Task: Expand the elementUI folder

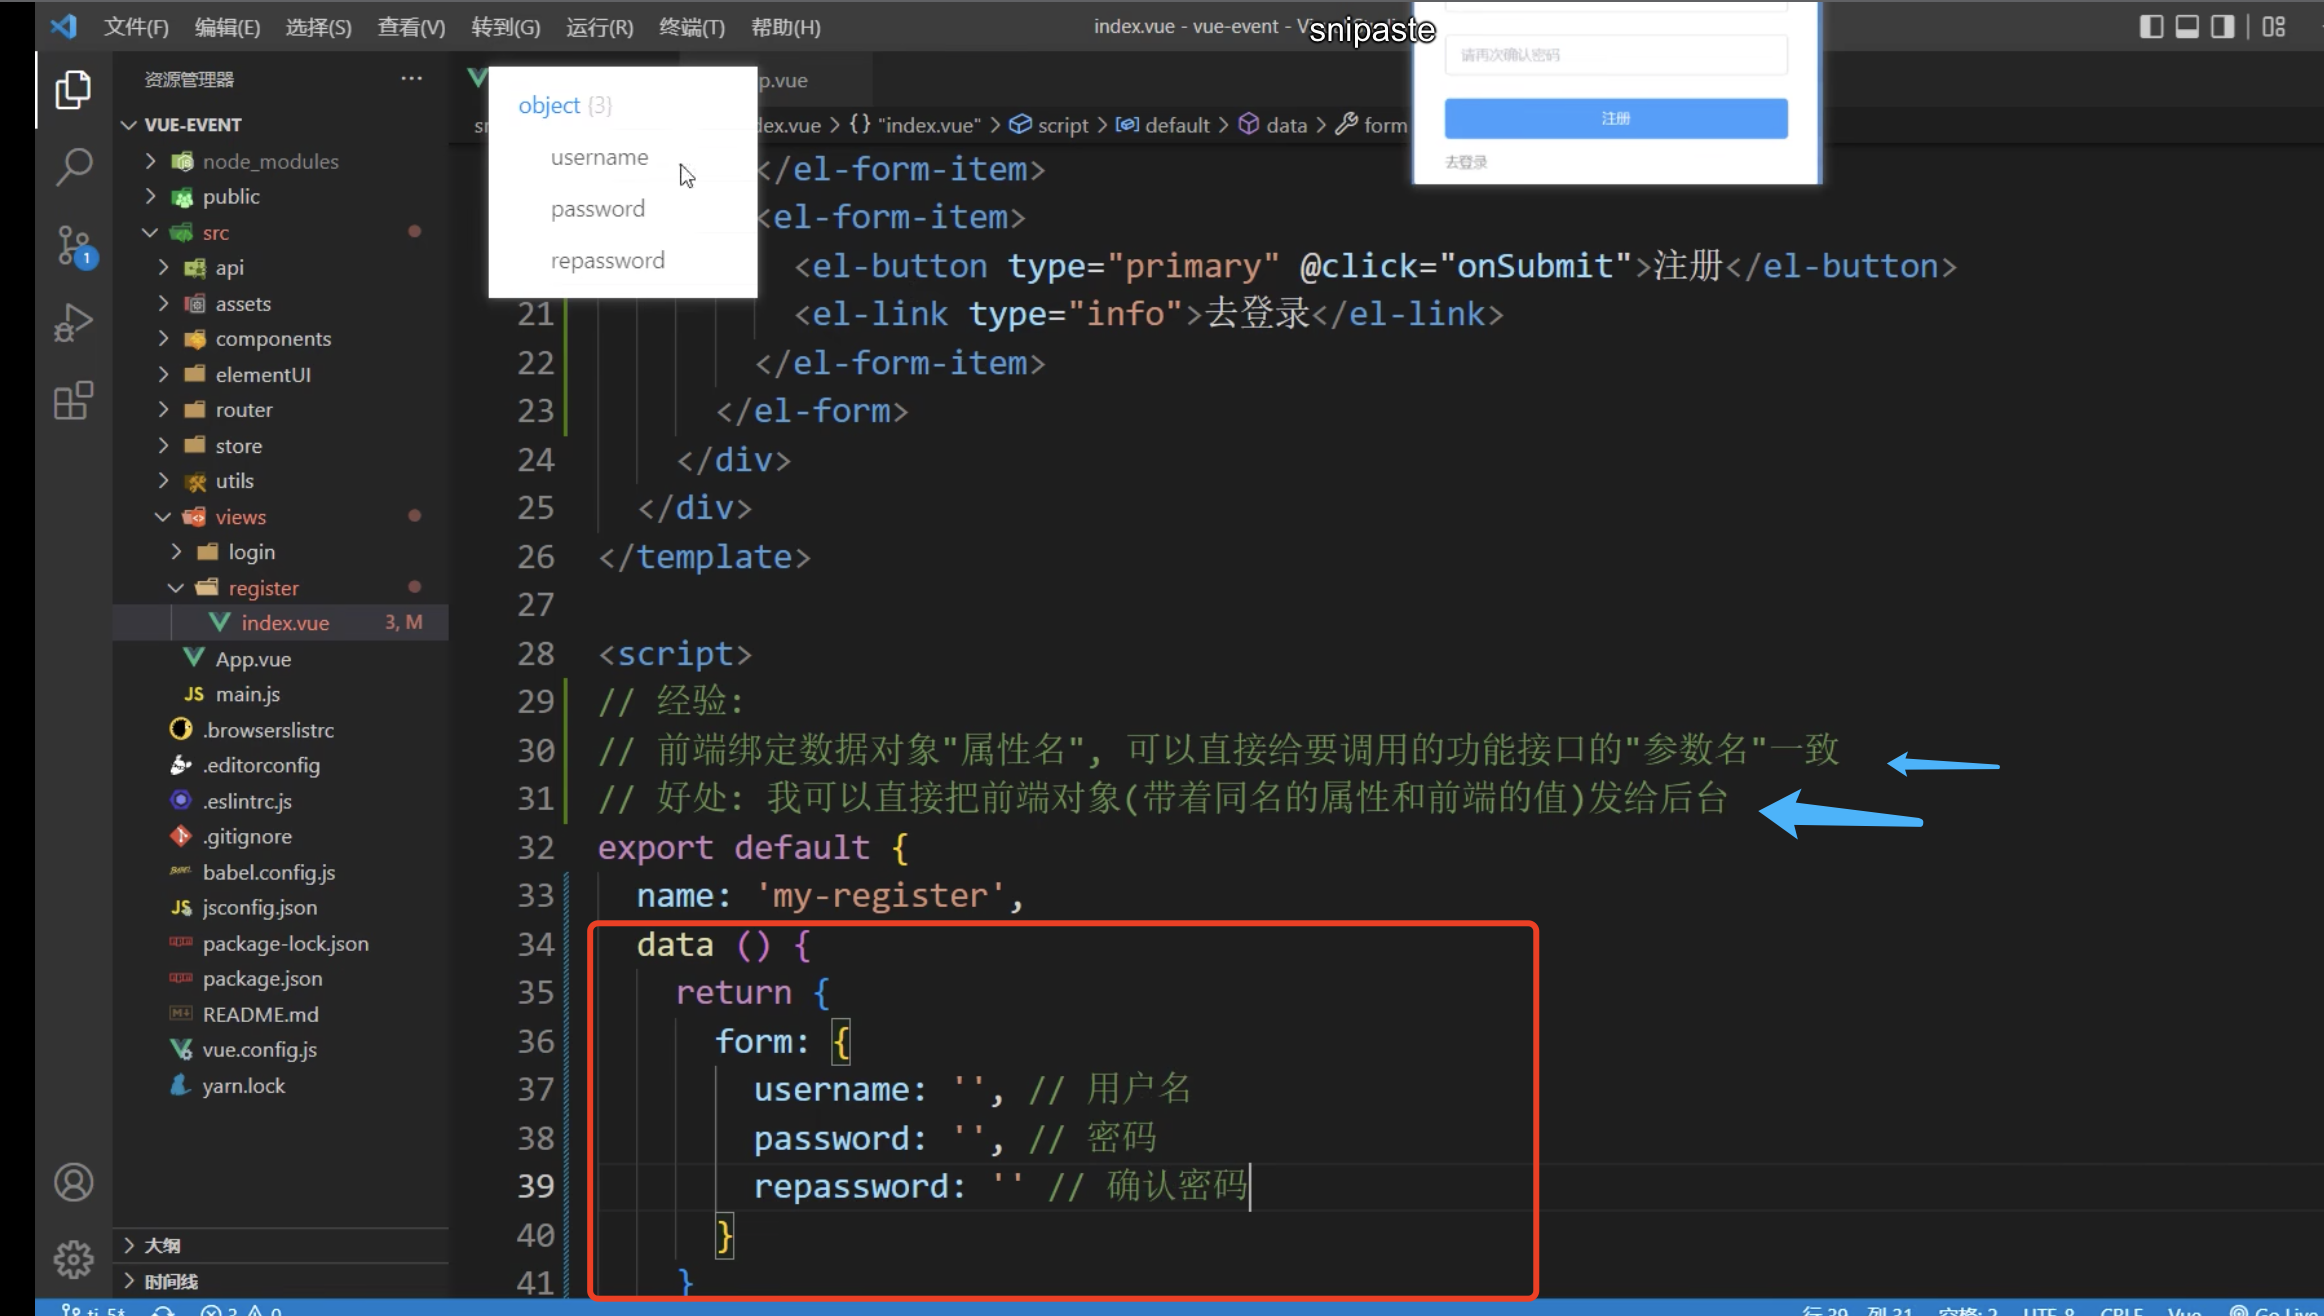Action: [280, 374]
